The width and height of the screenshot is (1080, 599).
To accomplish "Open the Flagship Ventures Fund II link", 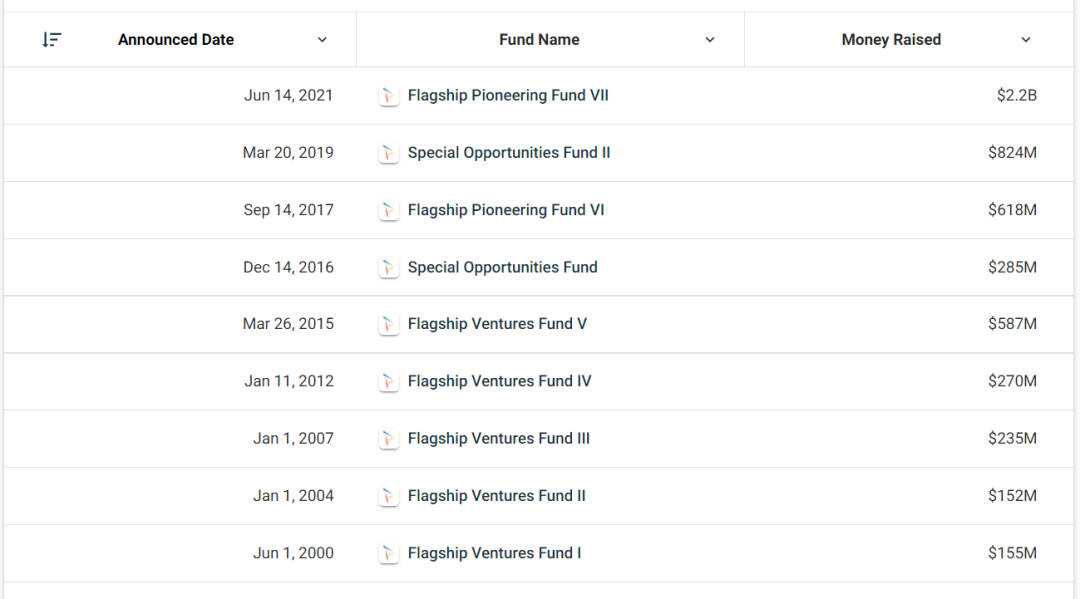I will click(x=497, y=496).
